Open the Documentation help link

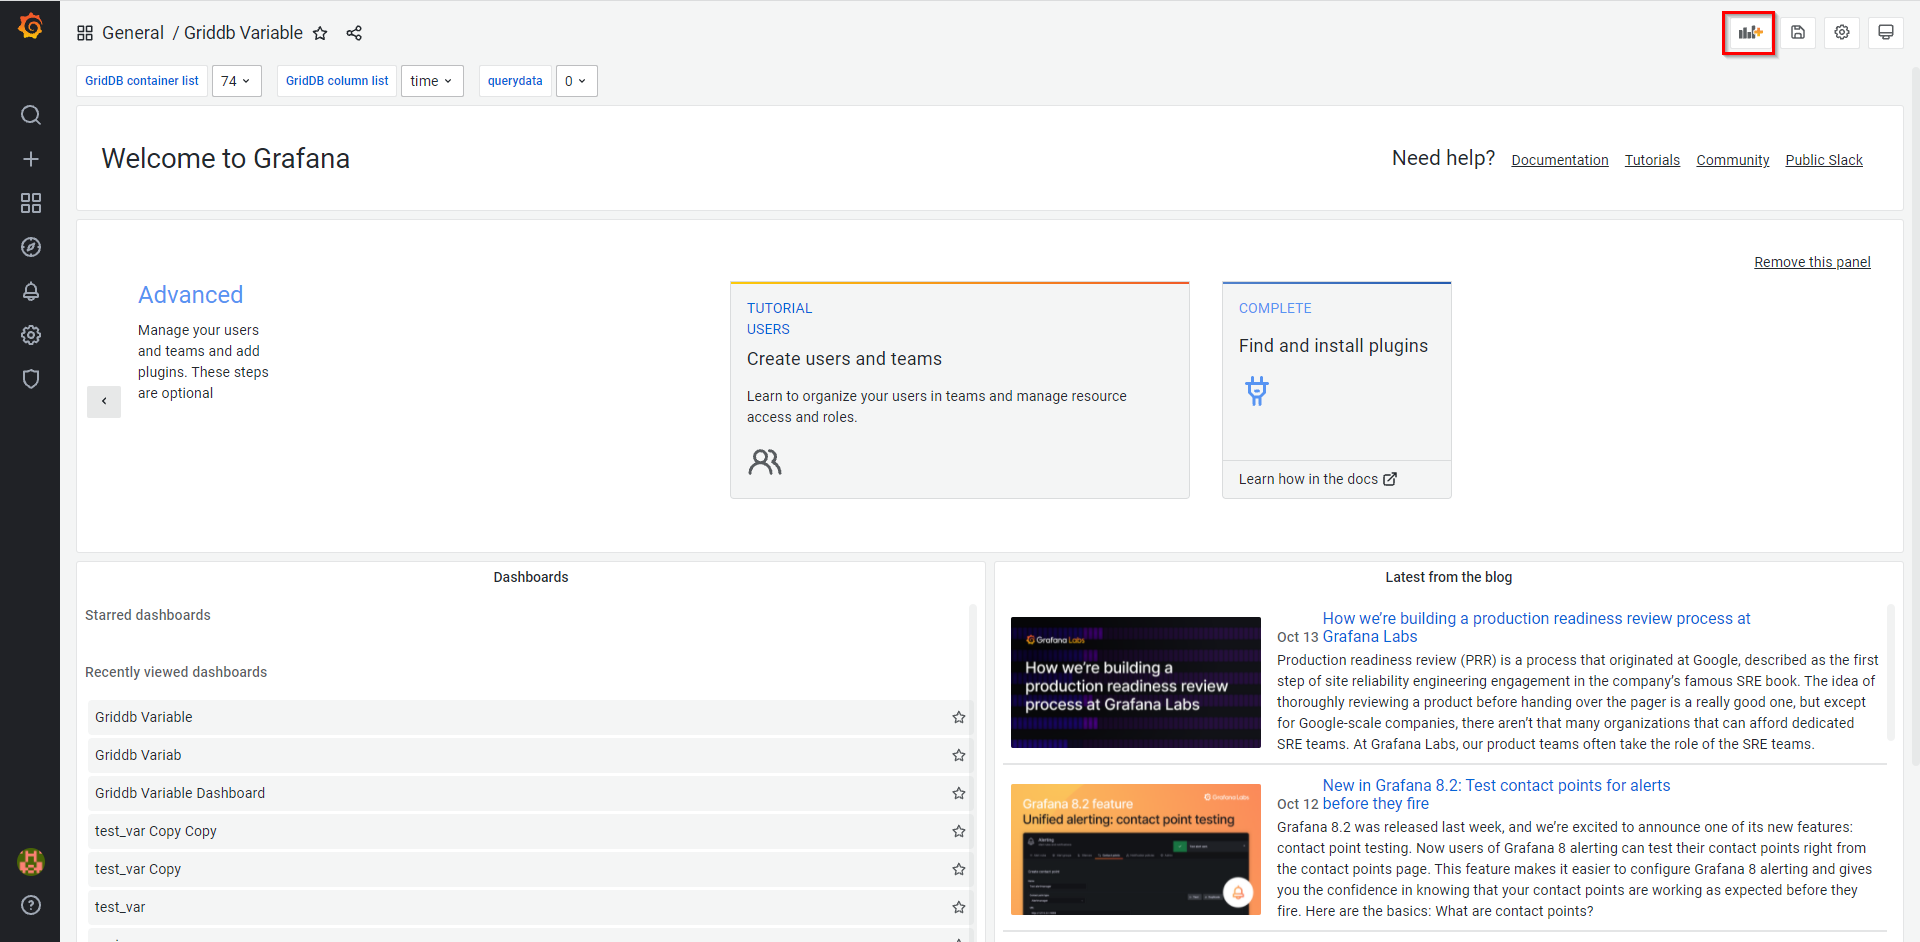[1559, 160]
